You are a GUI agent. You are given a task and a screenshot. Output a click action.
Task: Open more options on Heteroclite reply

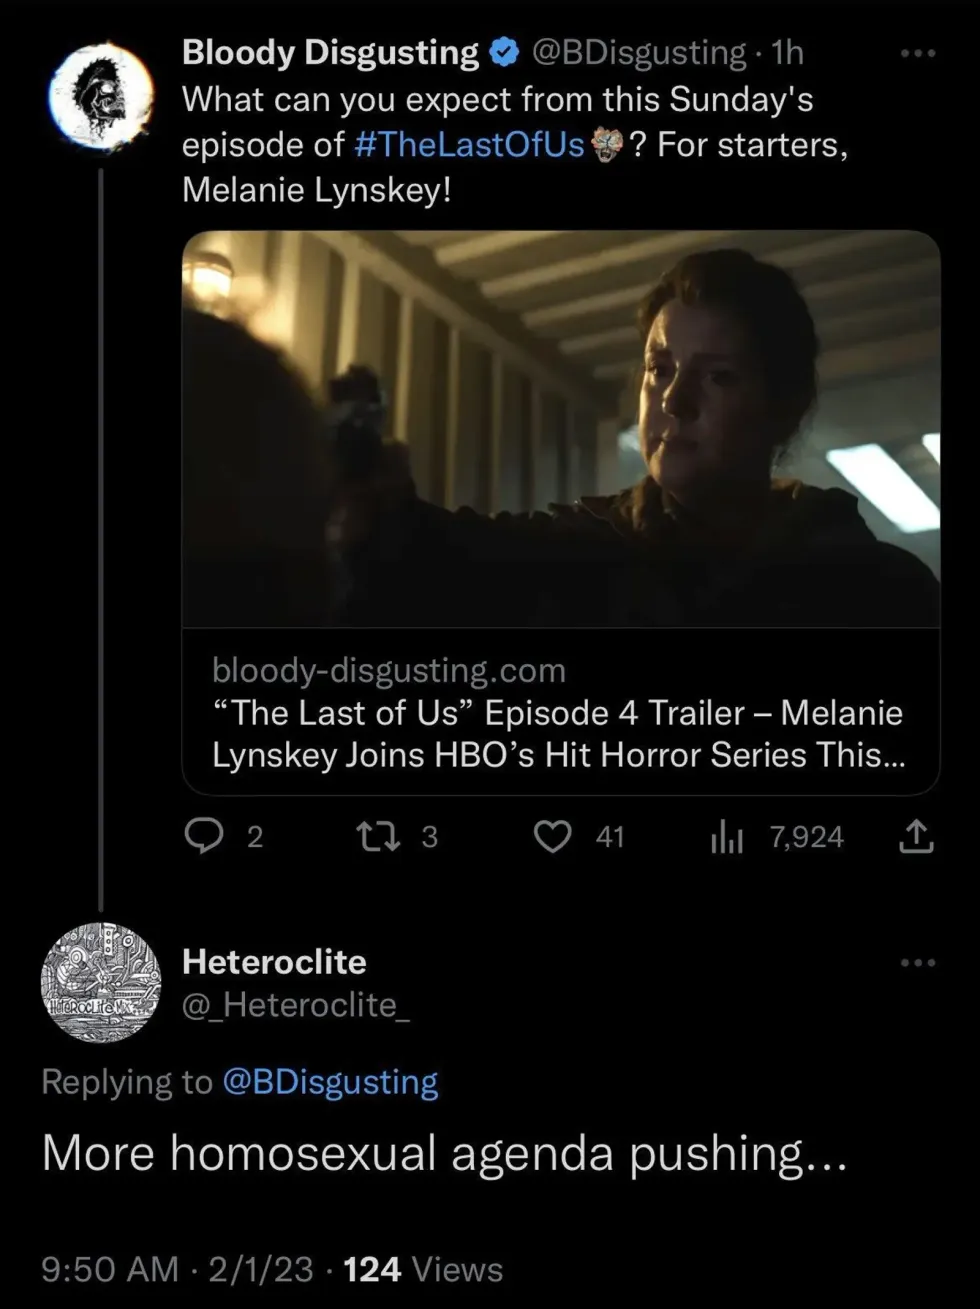coord(917,962)
